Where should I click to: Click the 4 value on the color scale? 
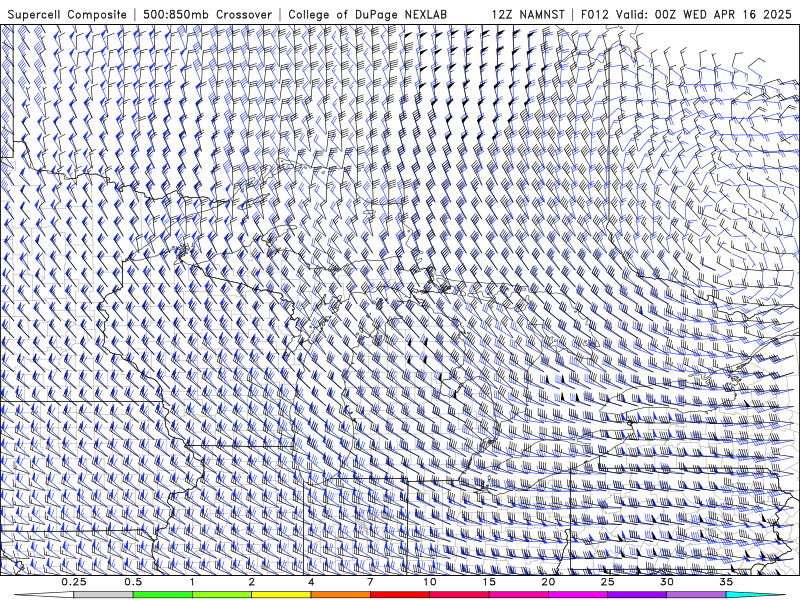(x=311, y=582)
